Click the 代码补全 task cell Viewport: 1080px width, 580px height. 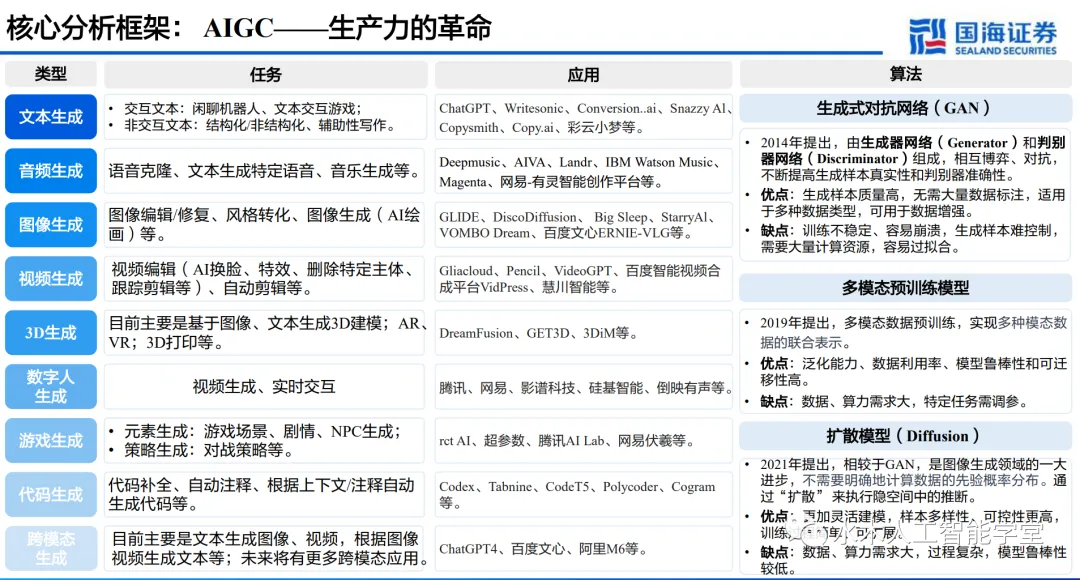(x=265, y=494)
